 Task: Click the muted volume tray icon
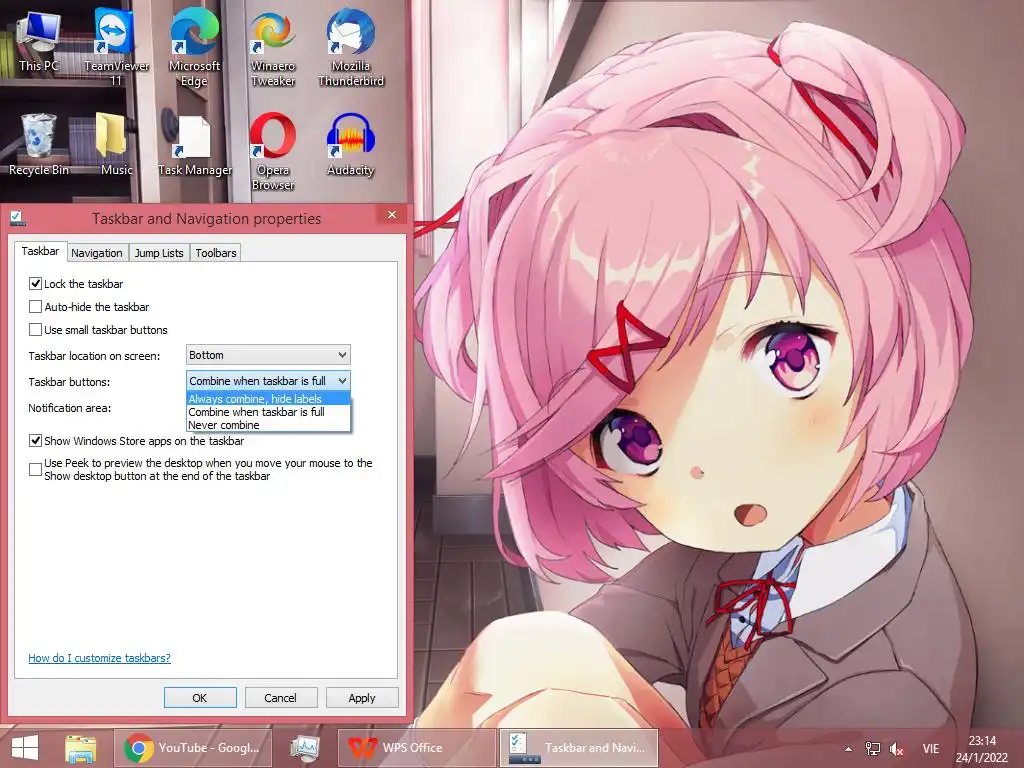tap(897, 749)
